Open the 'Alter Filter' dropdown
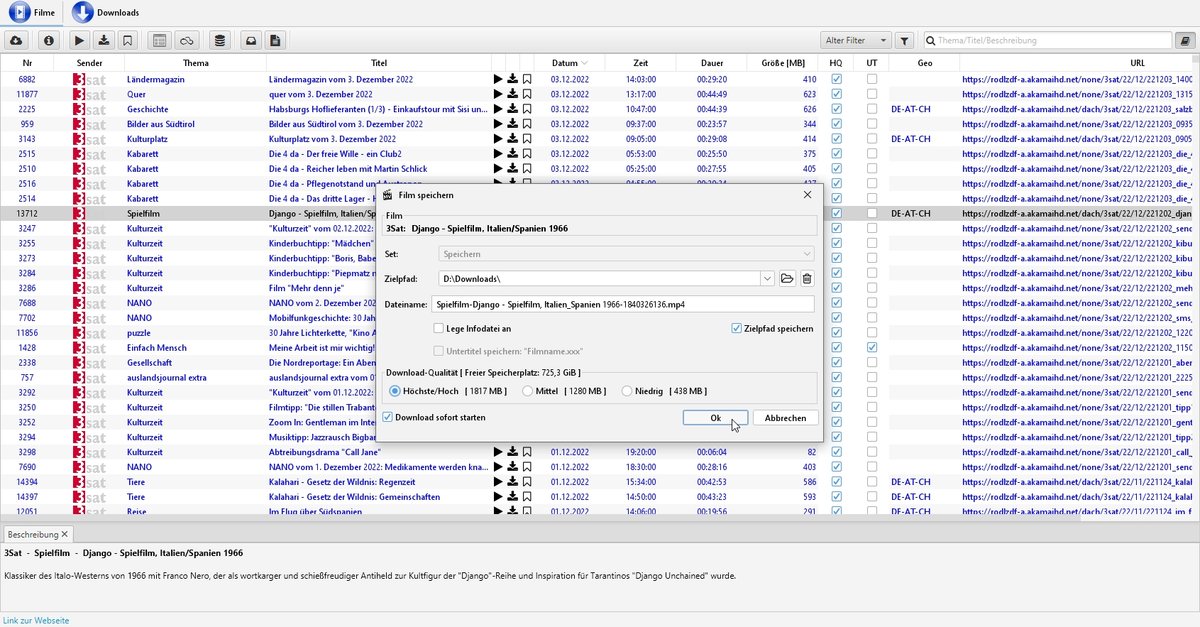The width and height of the screenshot is (1200, 627). (856, 41)
